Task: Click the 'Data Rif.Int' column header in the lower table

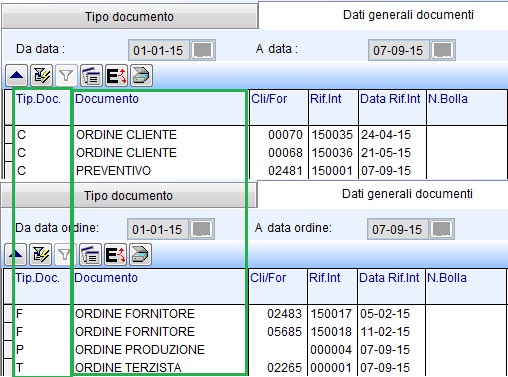Action: point(391,286)
